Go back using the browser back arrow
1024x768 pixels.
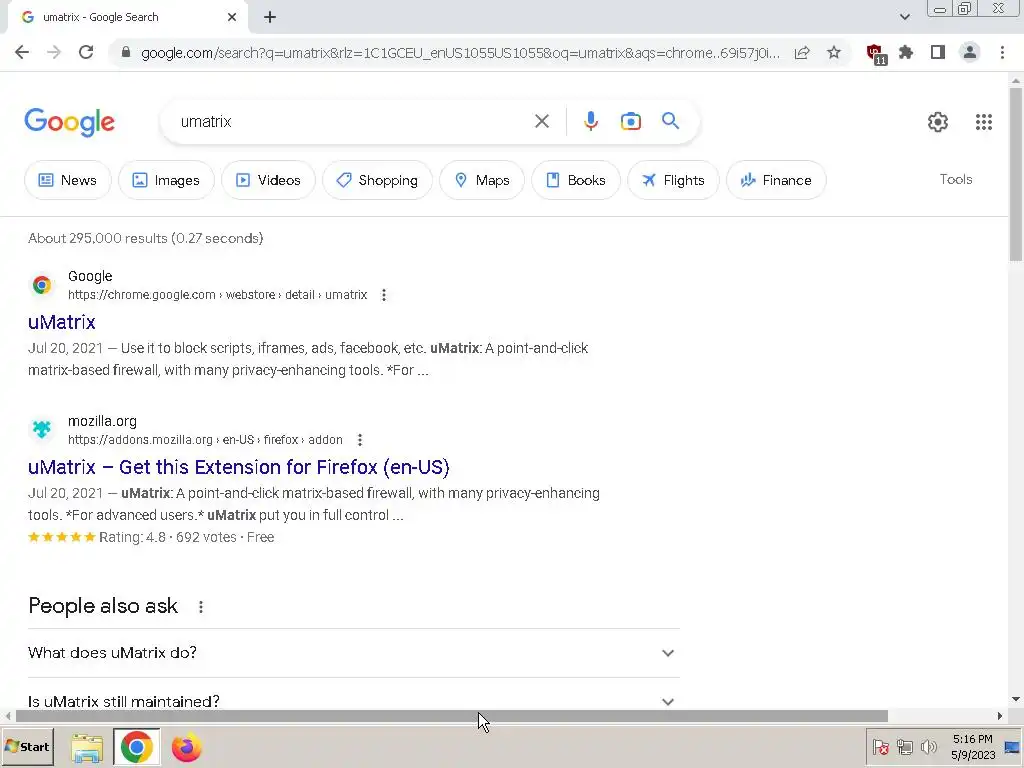click(x=22, y=52)
